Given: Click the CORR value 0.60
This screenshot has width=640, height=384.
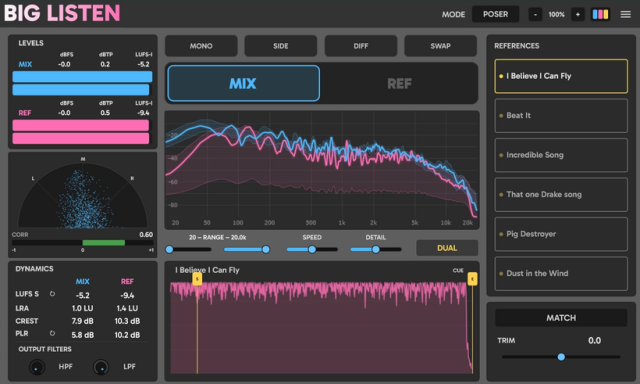Looking at the screenshot, I should click(146, 235).
